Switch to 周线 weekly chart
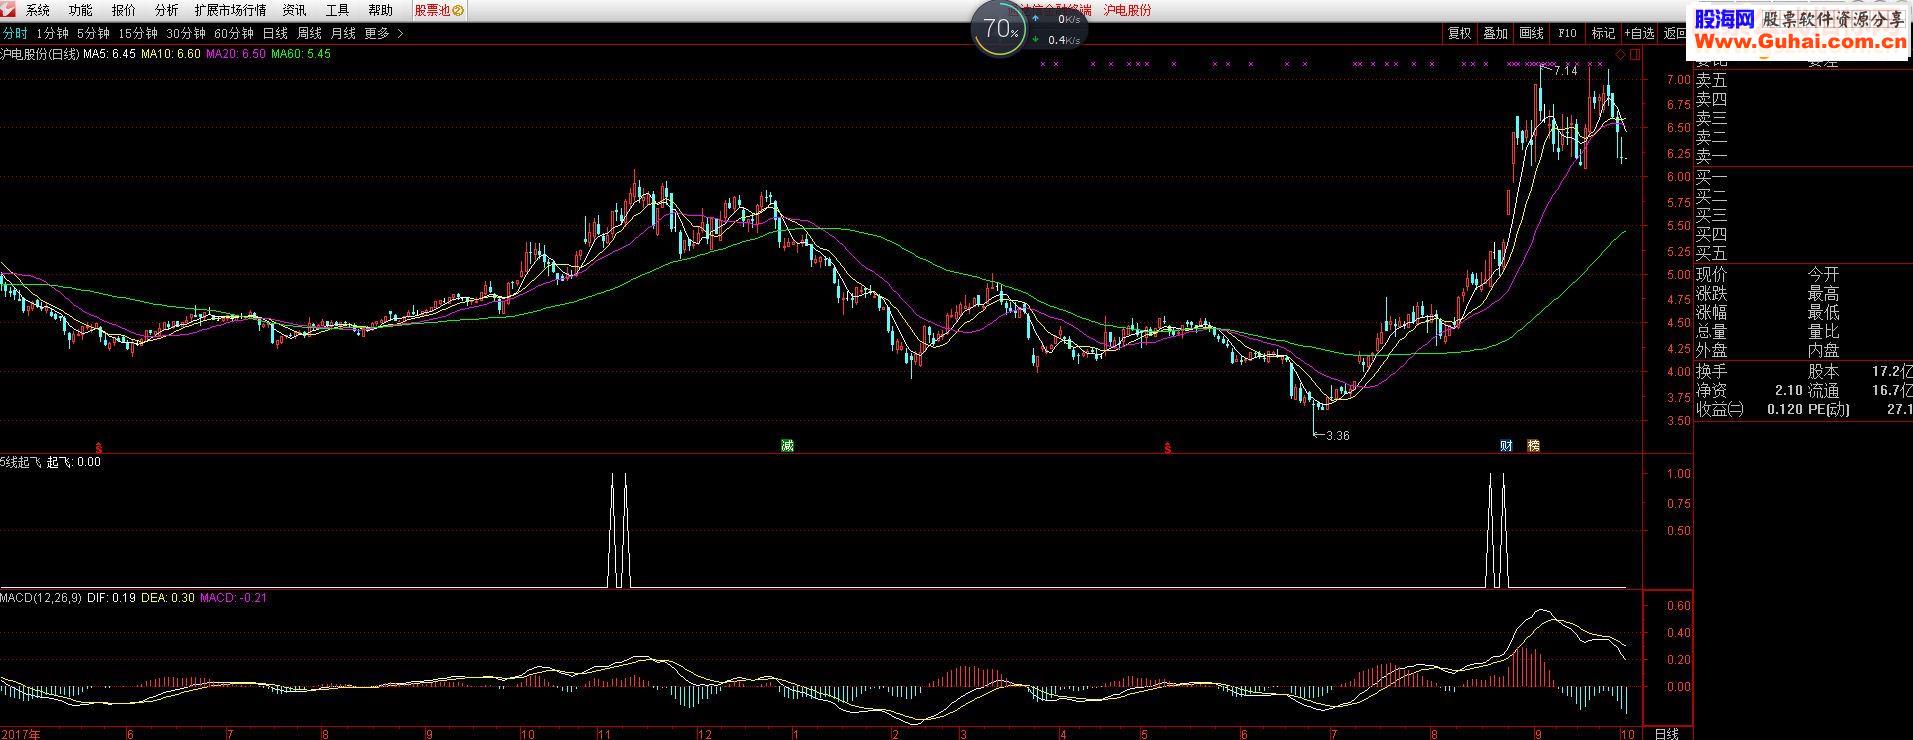The width and height of the screenshot is (1913, 740). click(x=309, y=33)
